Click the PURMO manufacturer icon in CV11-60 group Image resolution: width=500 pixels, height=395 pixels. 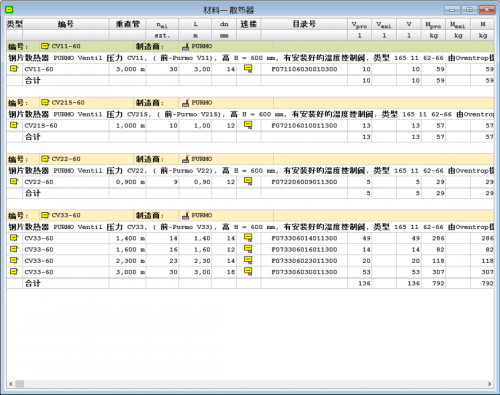[x=186, y=46]
